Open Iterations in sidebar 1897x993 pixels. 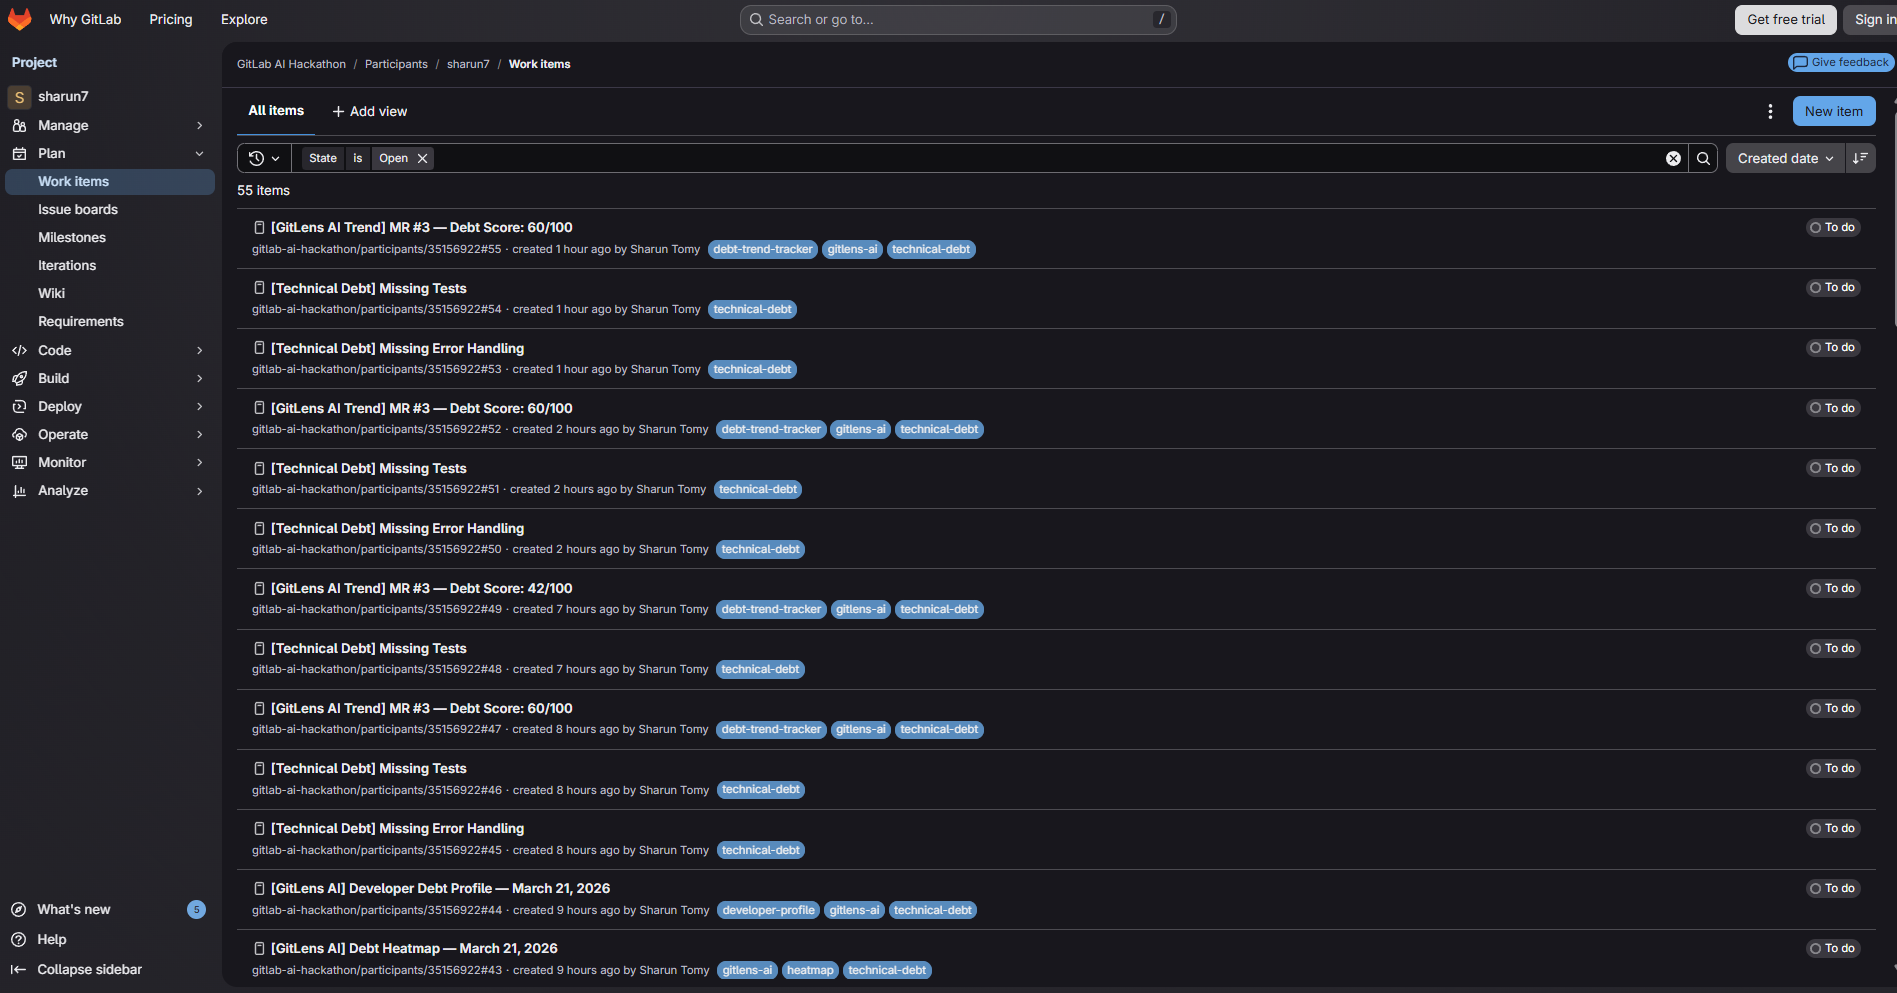tap(110, 265)
